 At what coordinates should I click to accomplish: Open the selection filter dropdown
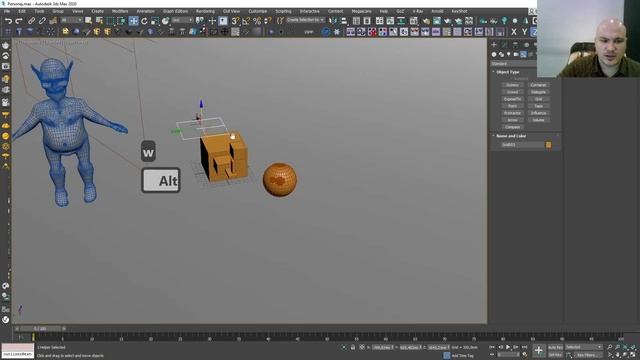(71, 20)
